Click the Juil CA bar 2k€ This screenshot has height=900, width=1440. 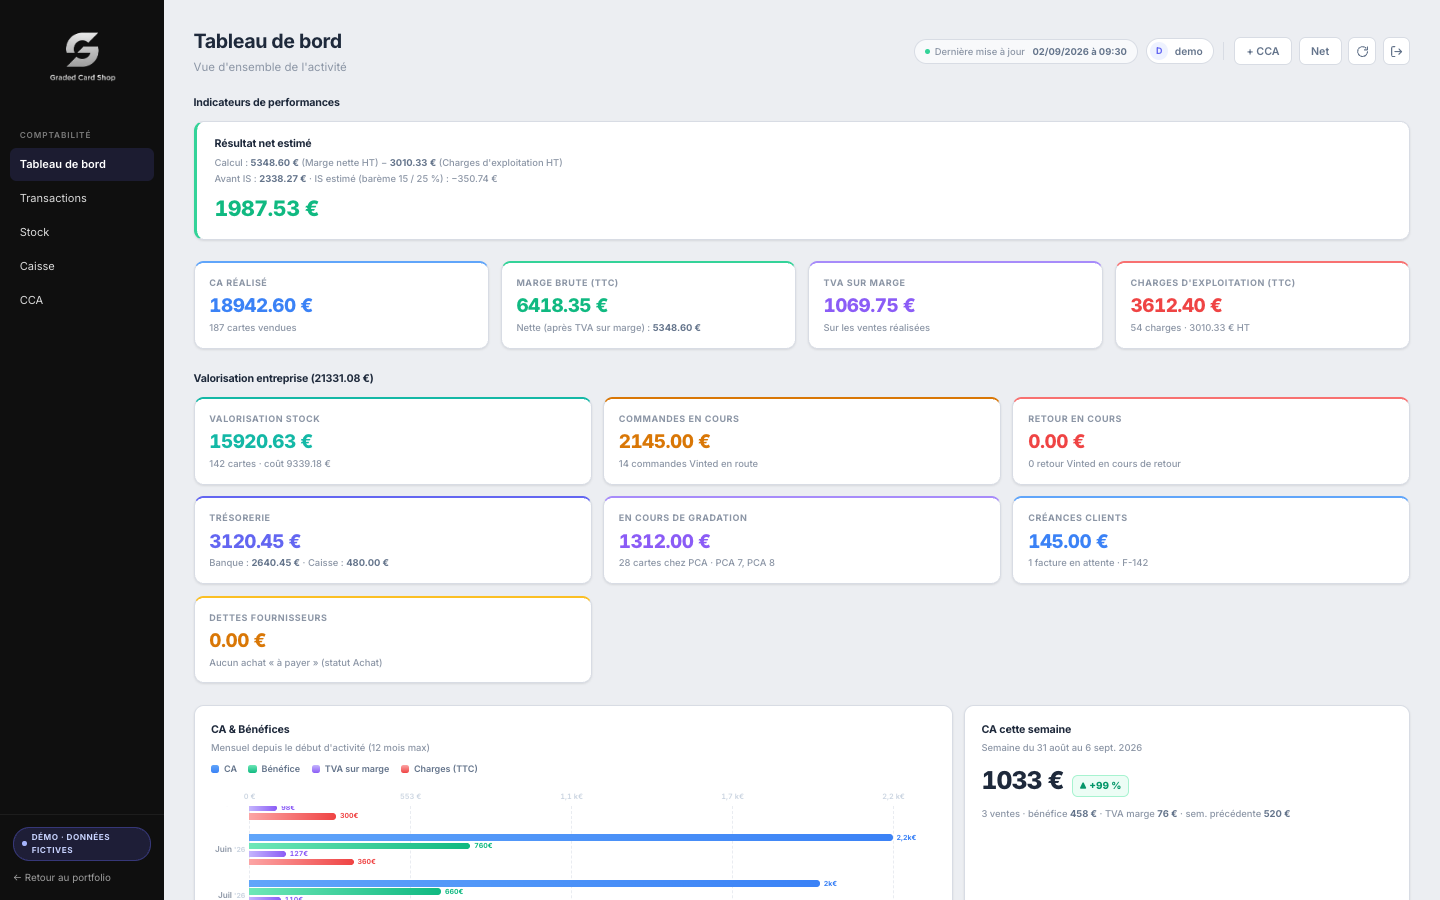click(x=534, y=884)
